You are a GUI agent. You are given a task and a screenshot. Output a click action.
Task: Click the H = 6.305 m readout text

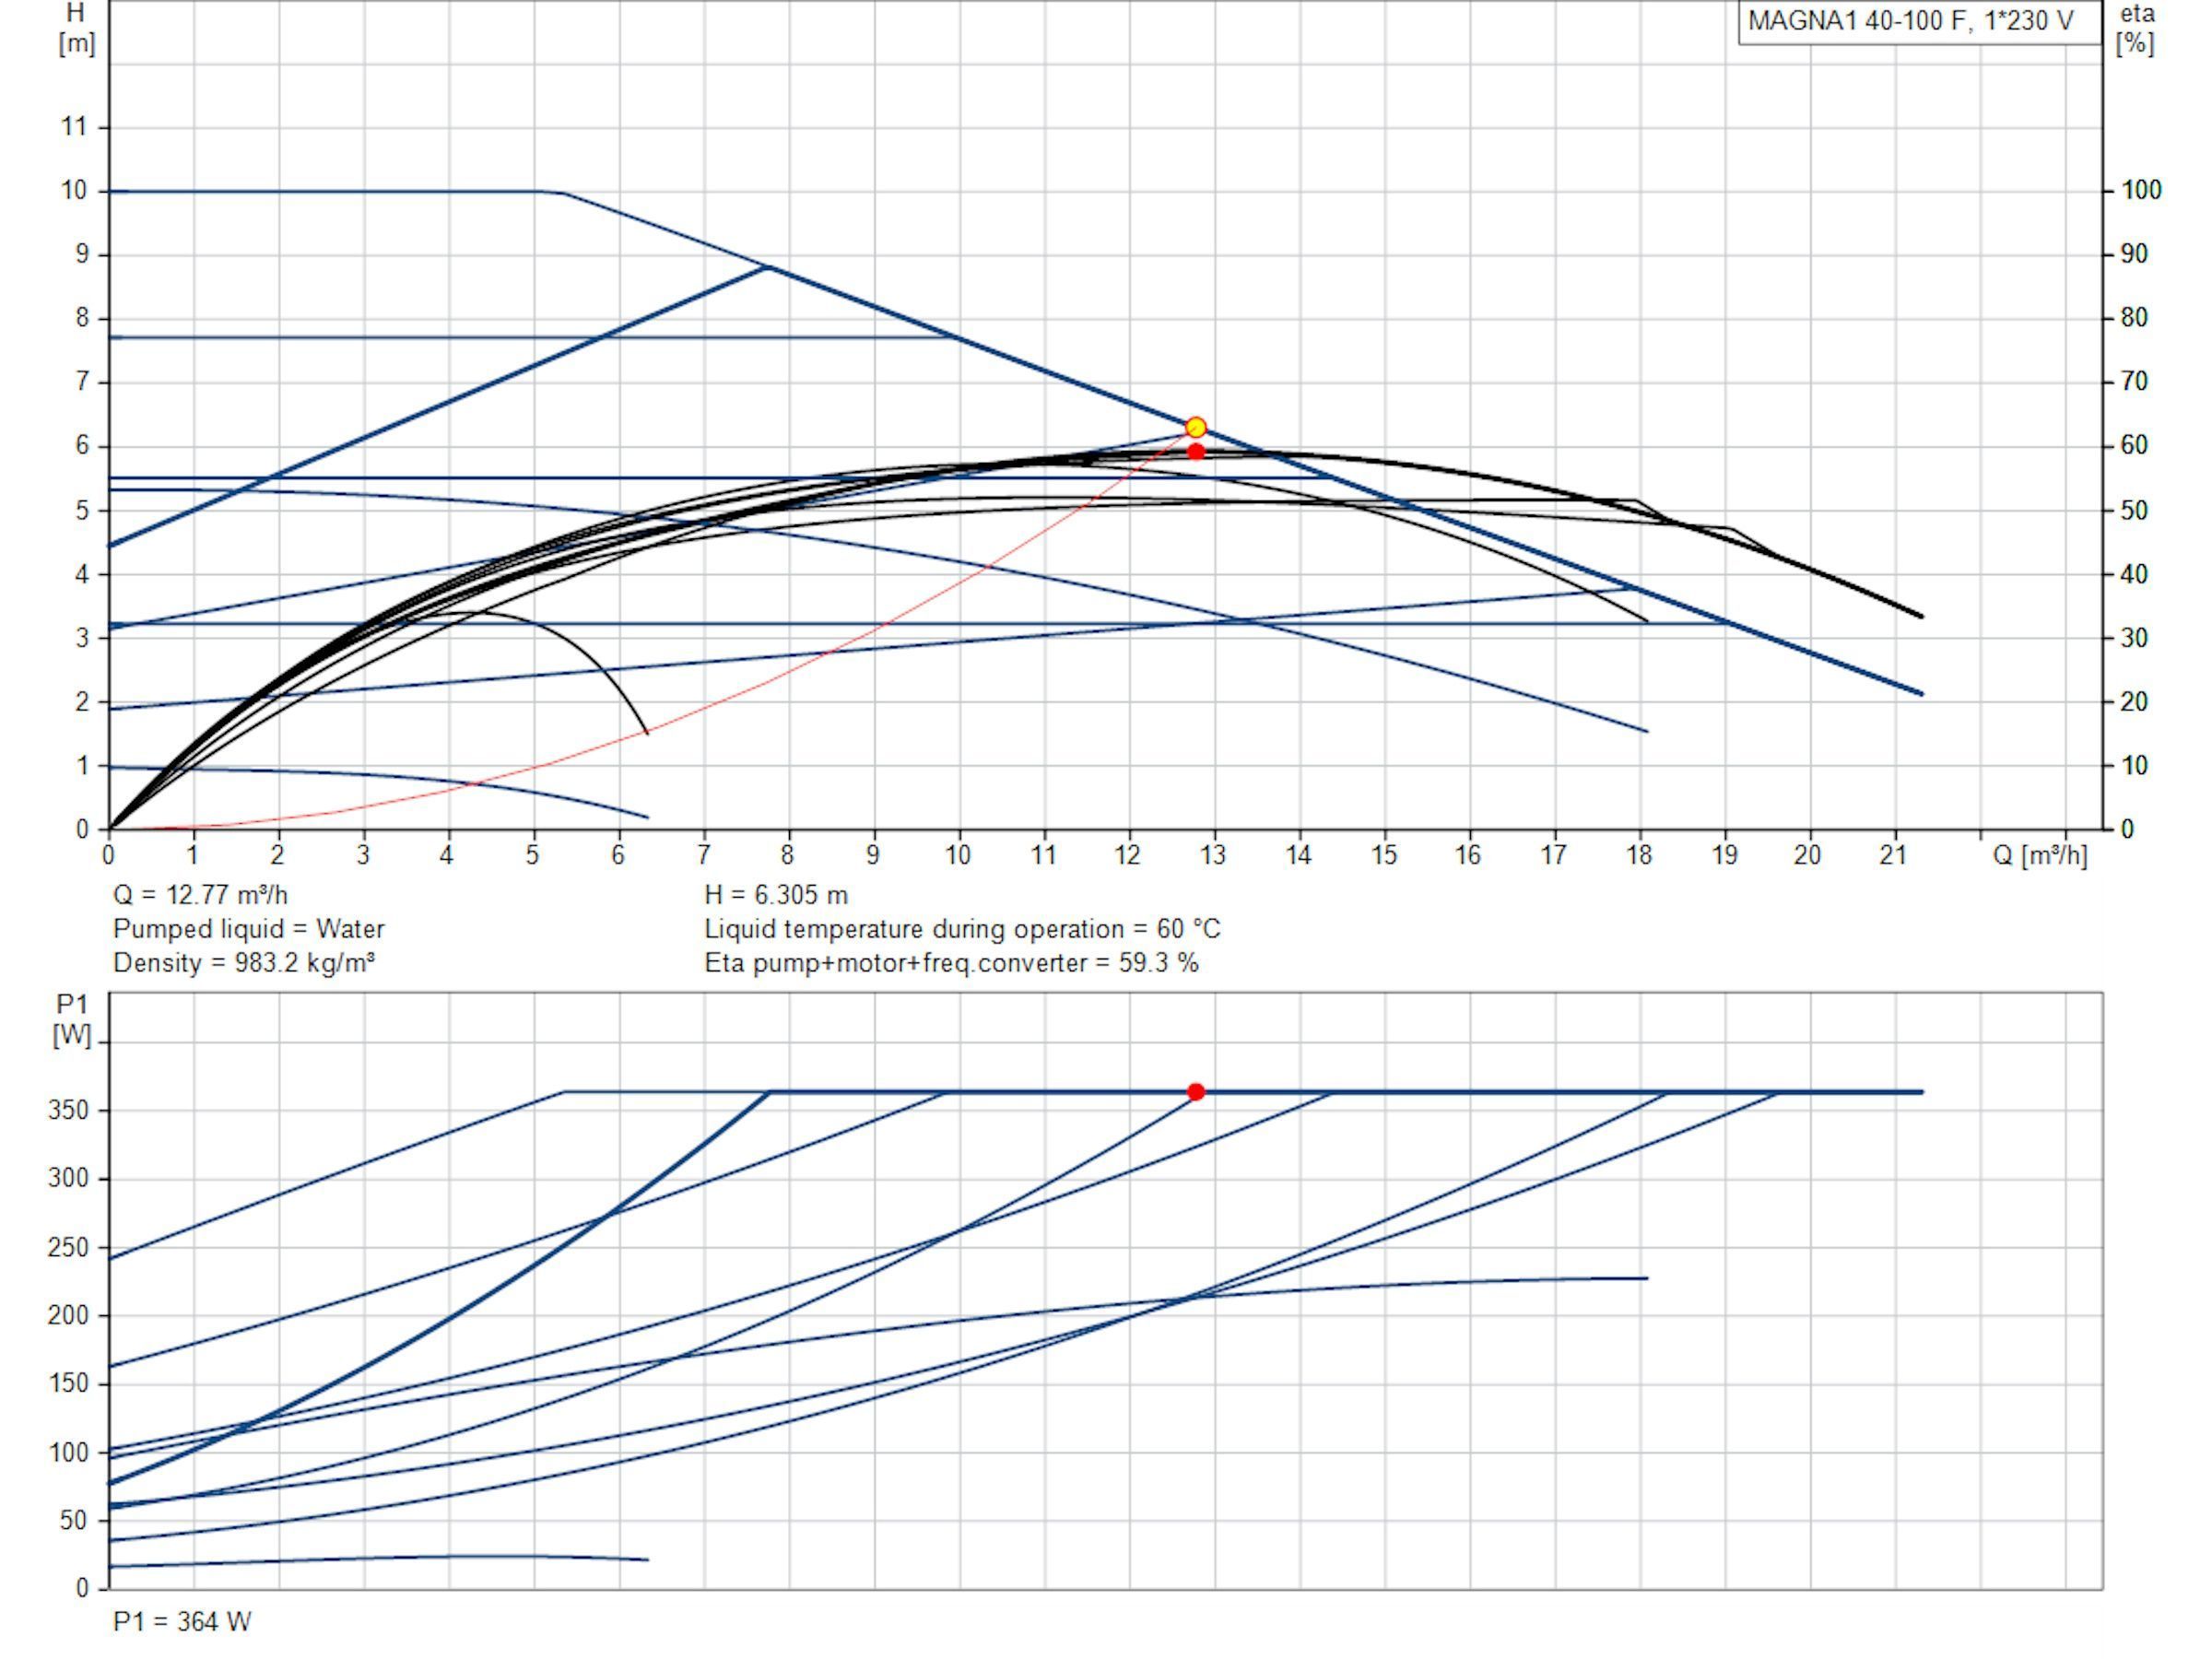tap(776, 895)
